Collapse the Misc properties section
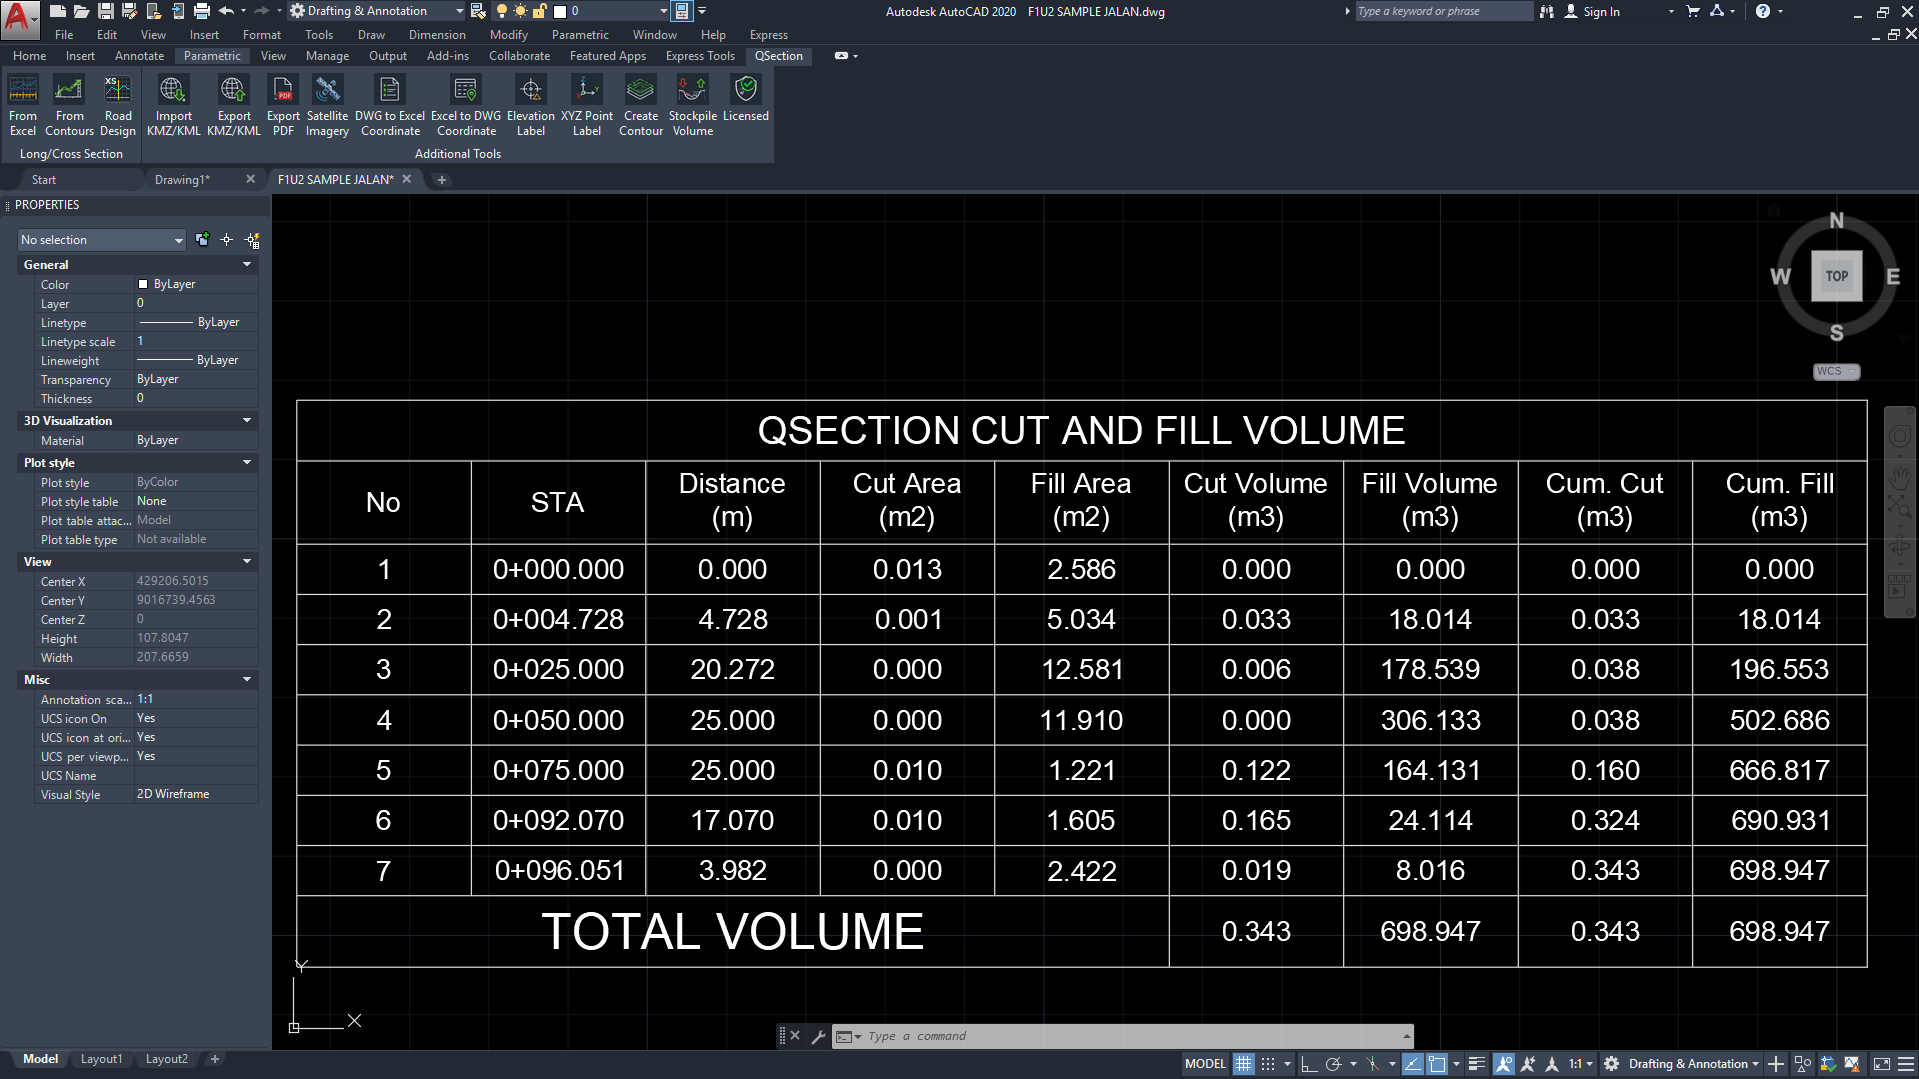 coord(247,680)
